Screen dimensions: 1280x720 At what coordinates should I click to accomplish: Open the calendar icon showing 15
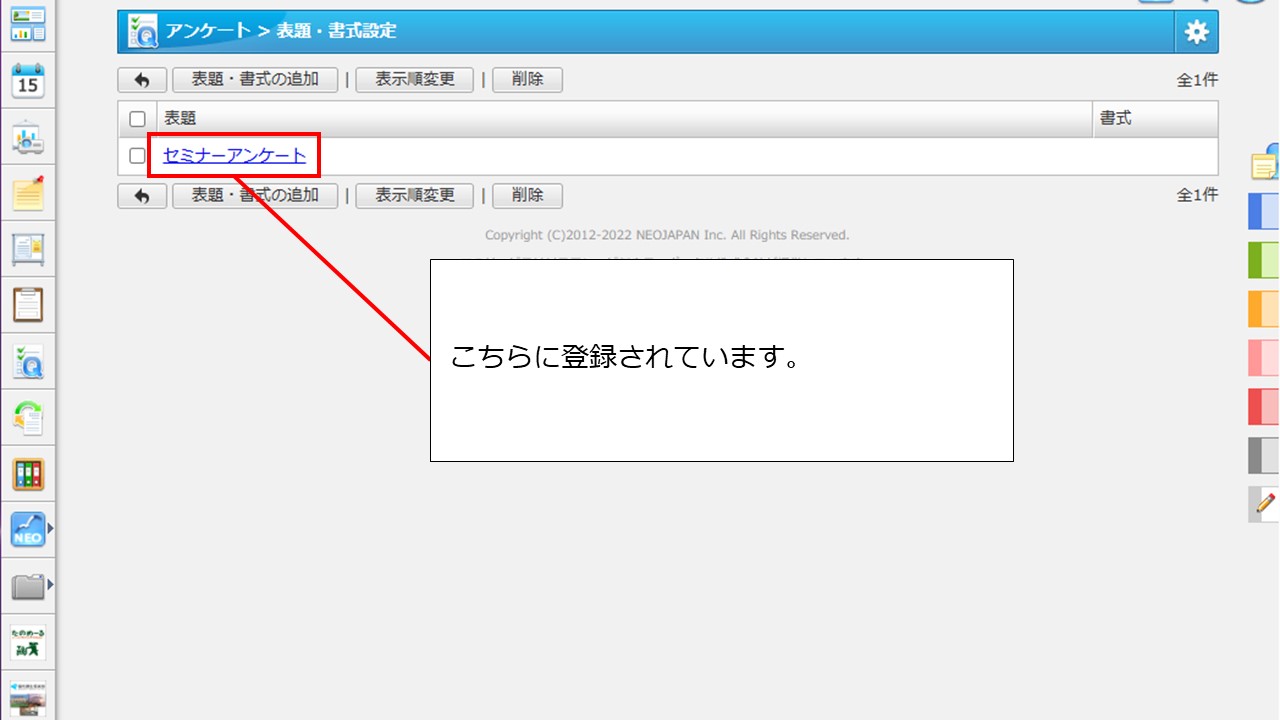(x=28, y=82)
